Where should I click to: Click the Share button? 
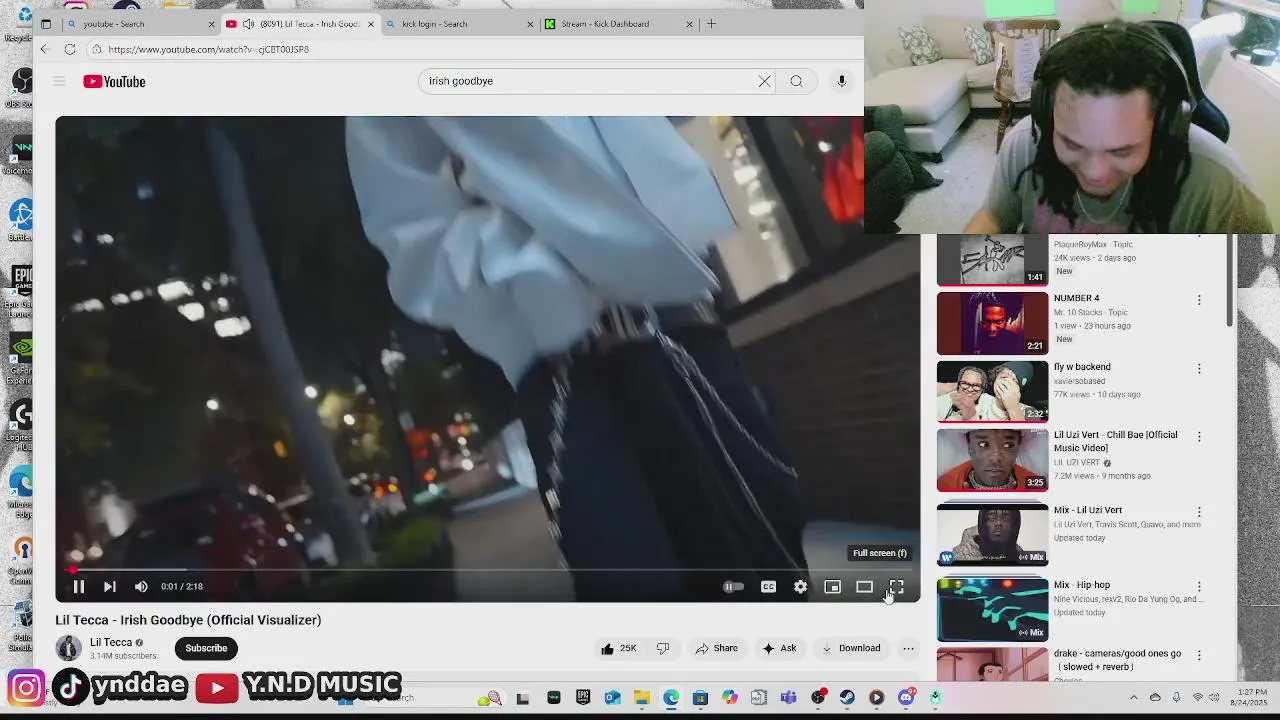(x=716, y=648)
